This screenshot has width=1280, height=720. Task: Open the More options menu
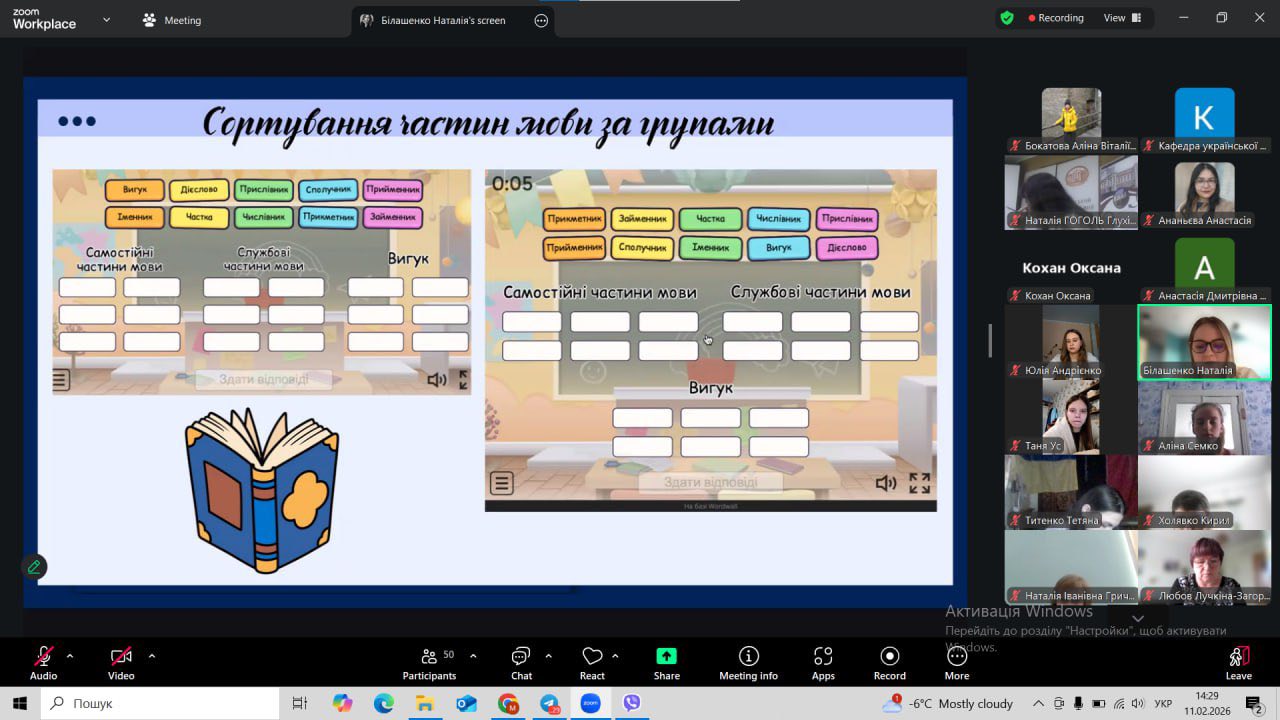pos(956,663)
